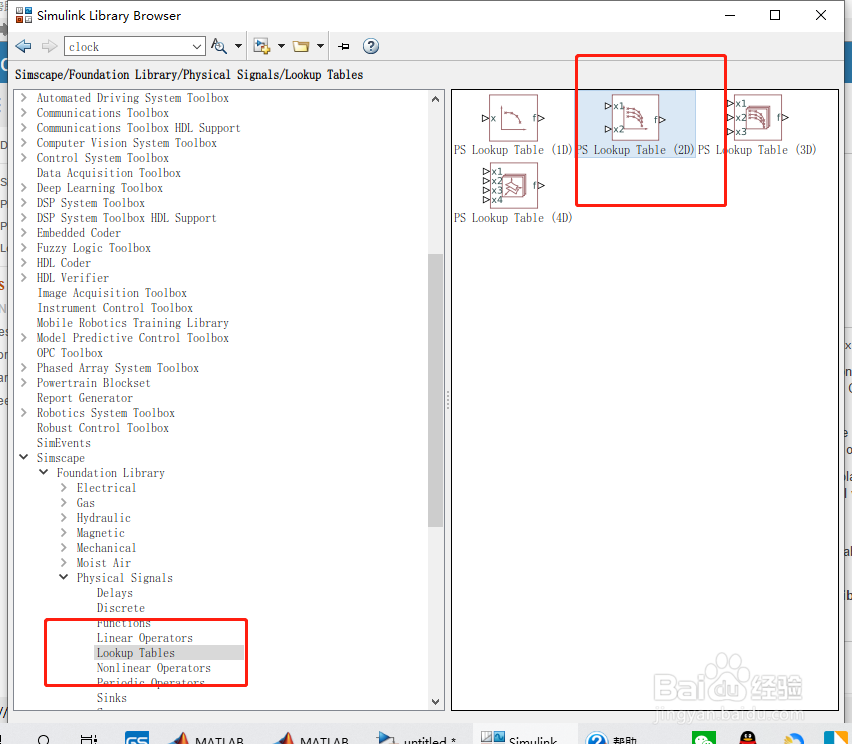Select SimEvents in tree
This screenshot has height=744, width=852.
(x=64, y=443)
